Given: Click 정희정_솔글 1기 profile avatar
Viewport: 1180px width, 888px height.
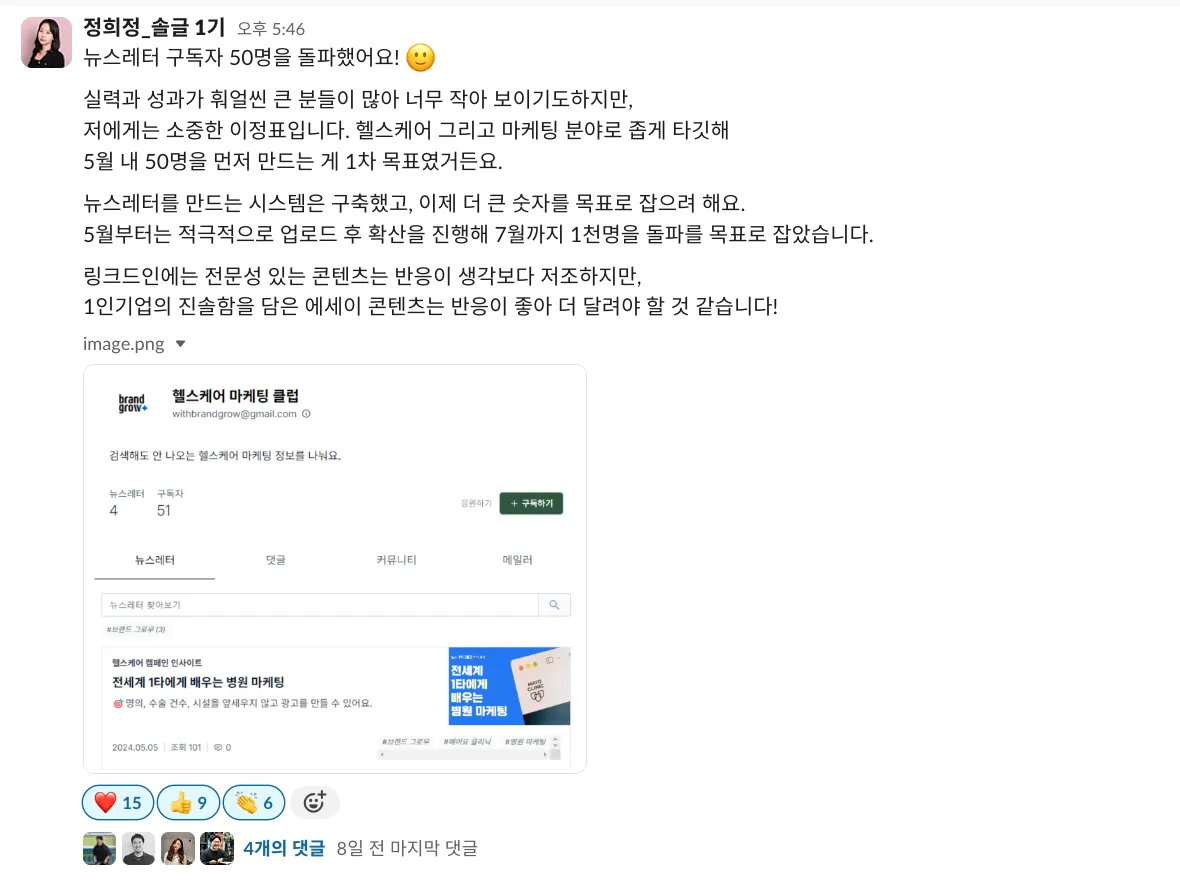Looking at the screenshot, I should 46,43.
